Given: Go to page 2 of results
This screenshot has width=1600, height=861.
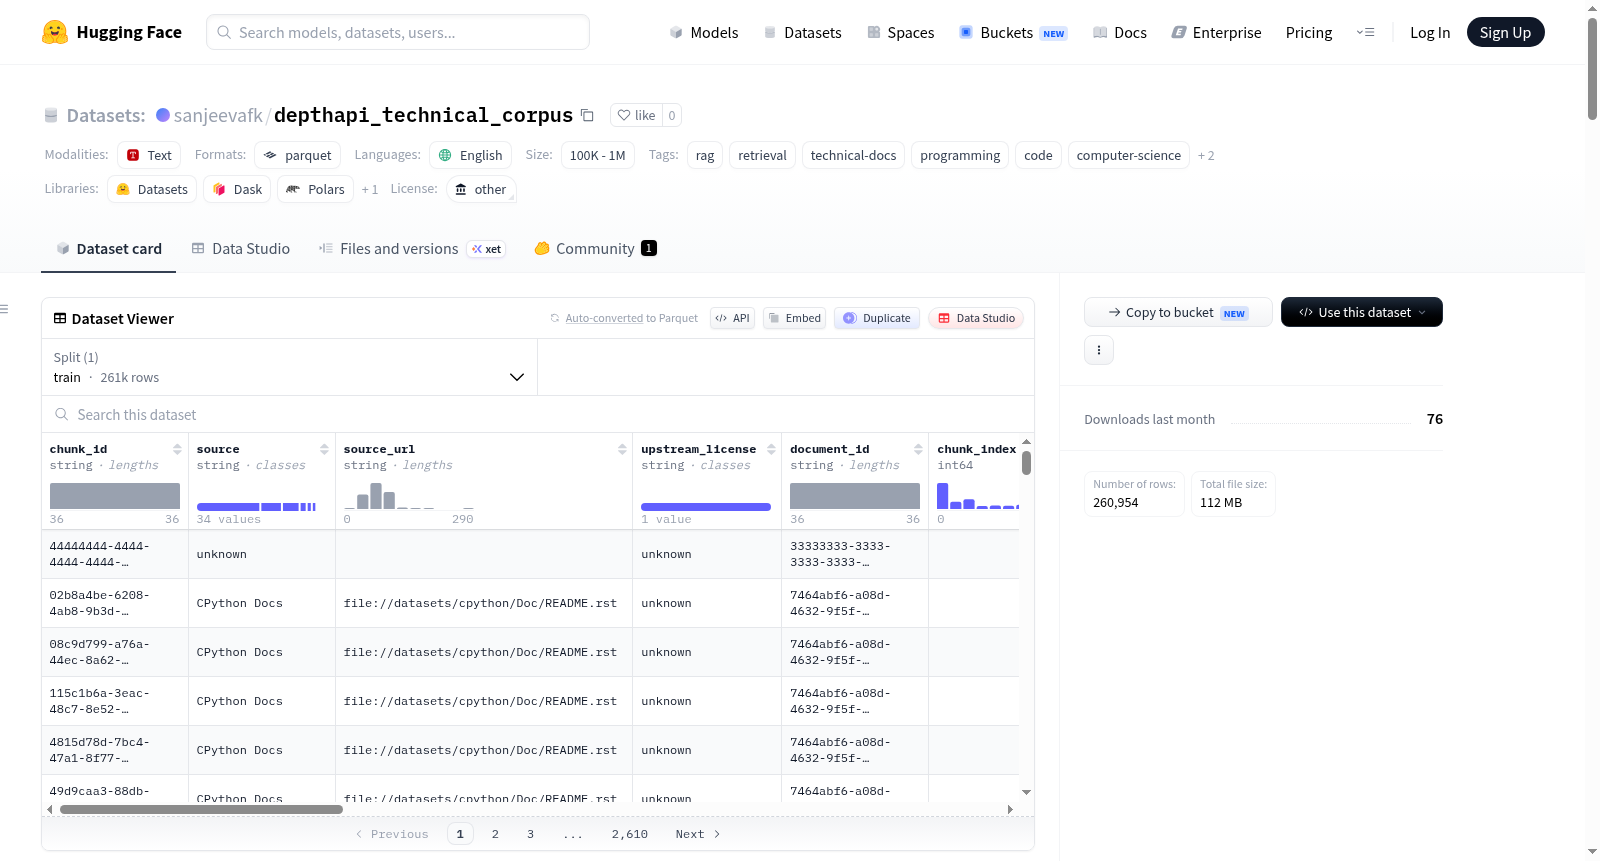Looking at the screenshot, I should 495,834.
